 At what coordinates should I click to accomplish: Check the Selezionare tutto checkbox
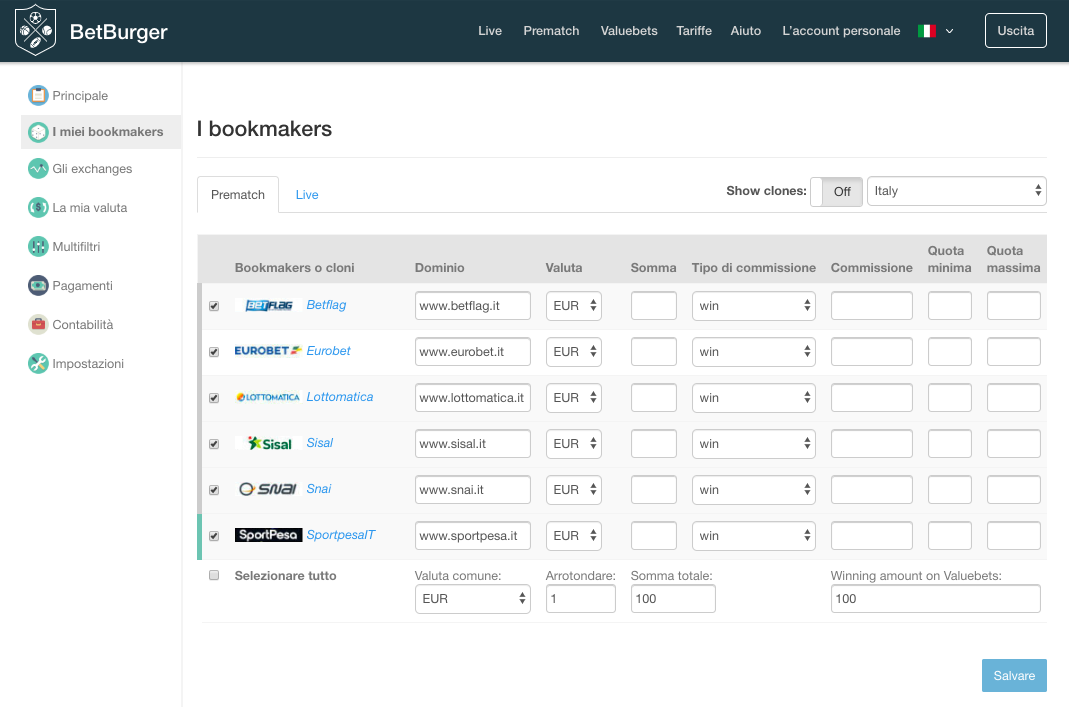click(214, 575)
